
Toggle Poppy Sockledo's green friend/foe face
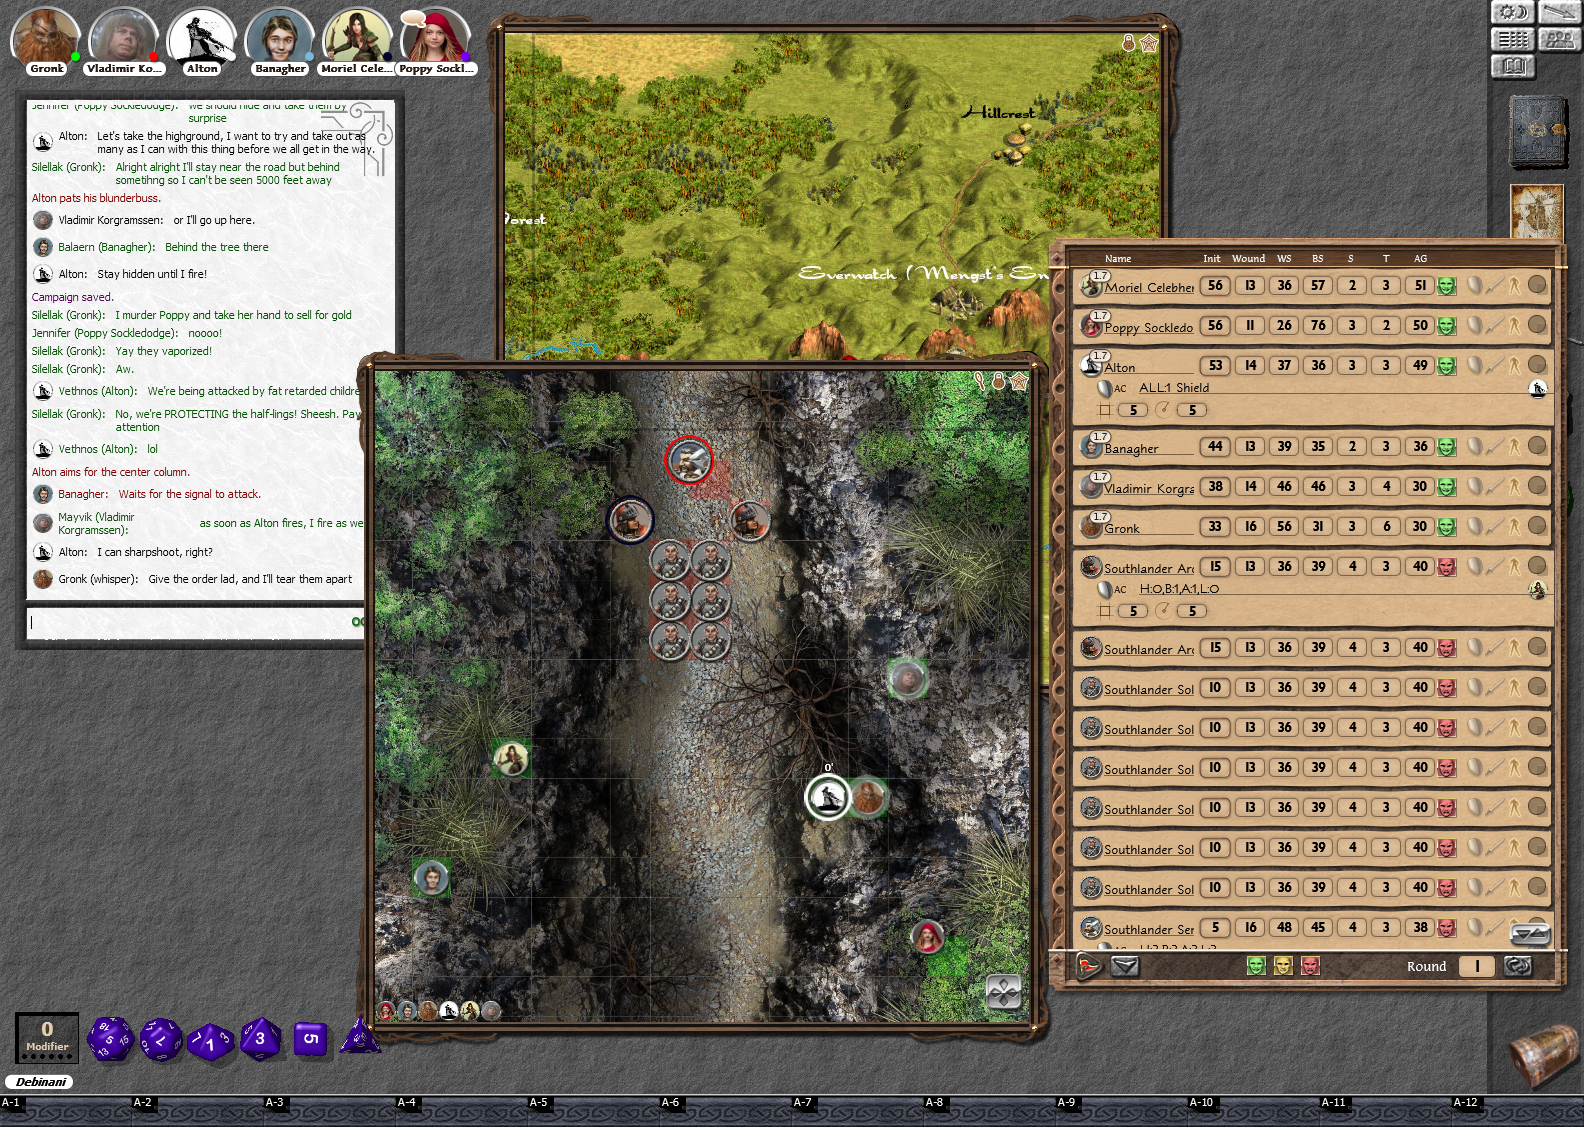coord(1446,326)
